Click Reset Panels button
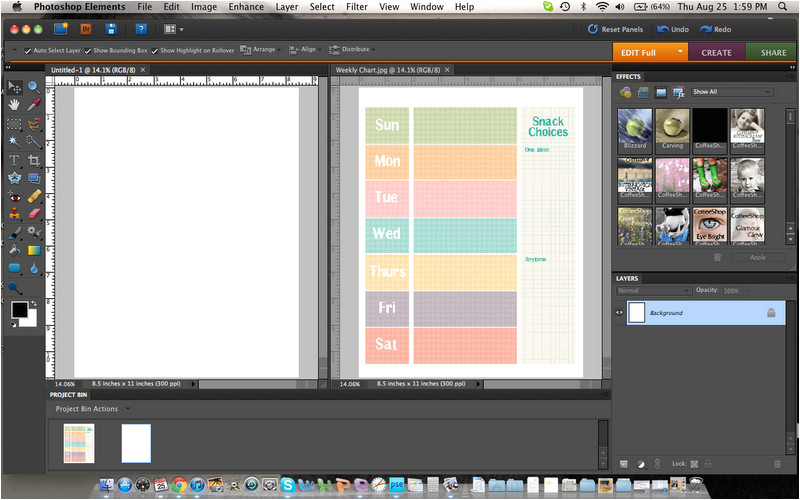The width and height of the screenshot is (800, 500). [615, 29]
